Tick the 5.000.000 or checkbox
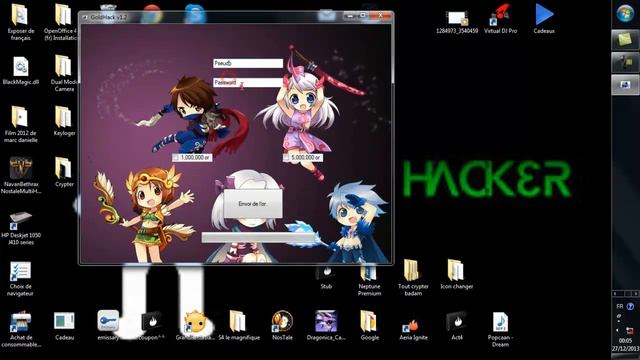This screenshot has width=640, height=360. [287, 158]
